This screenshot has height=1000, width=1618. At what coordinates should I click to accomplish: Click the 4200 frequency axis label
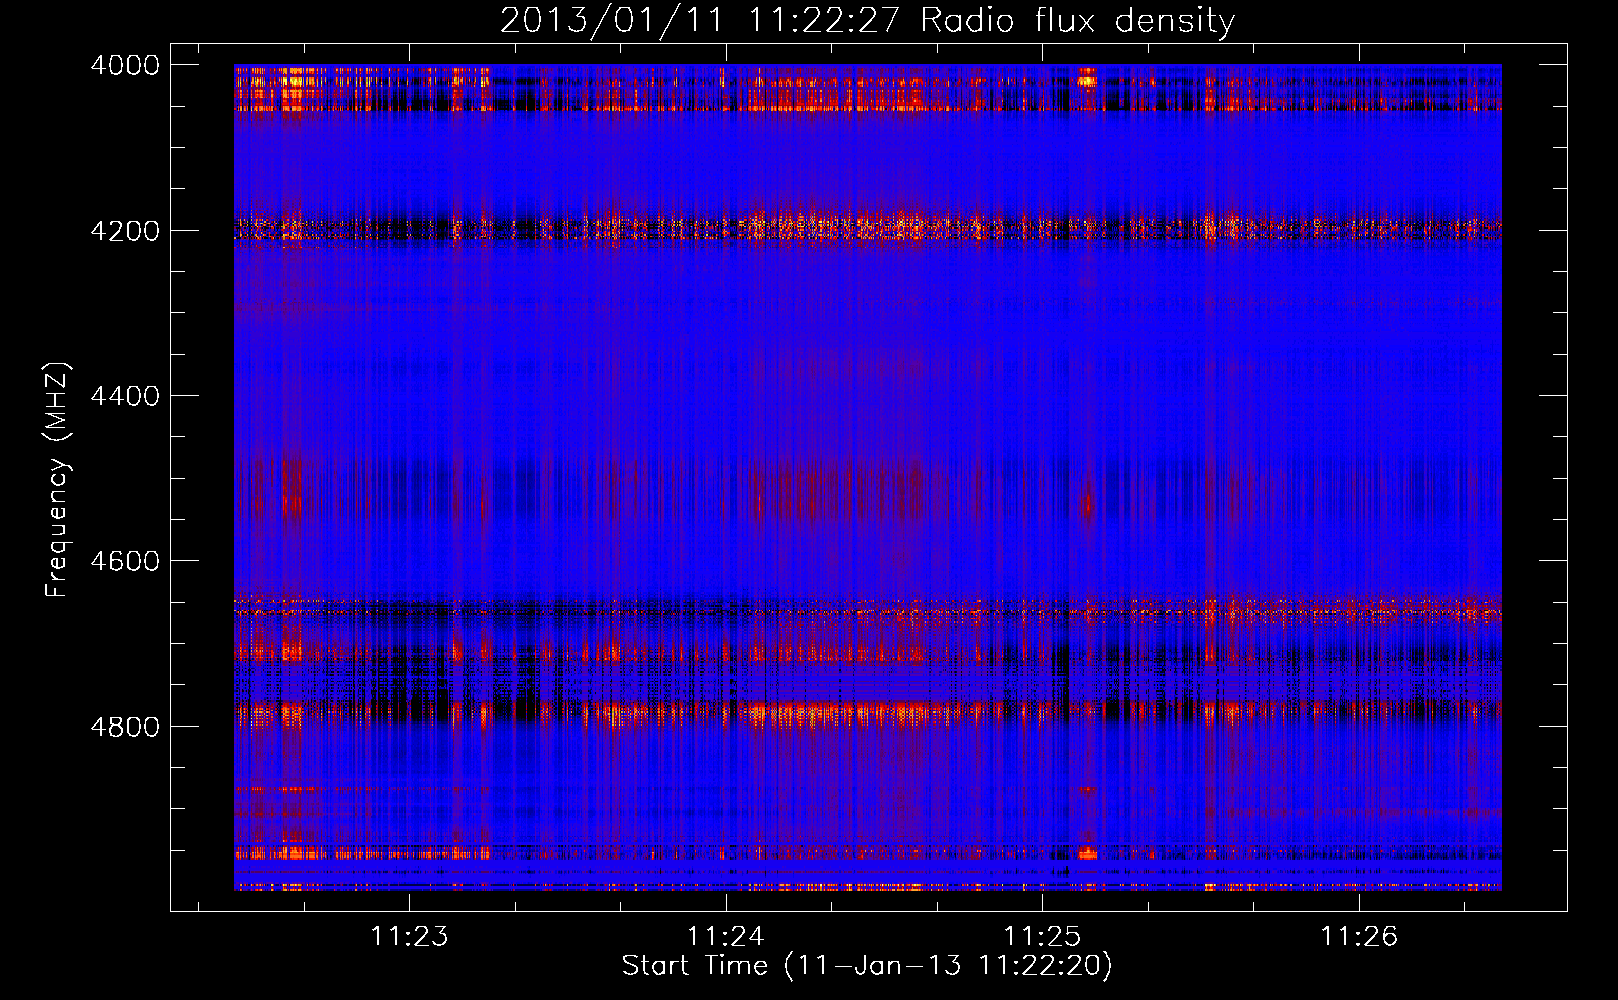[x=125, y=231]
